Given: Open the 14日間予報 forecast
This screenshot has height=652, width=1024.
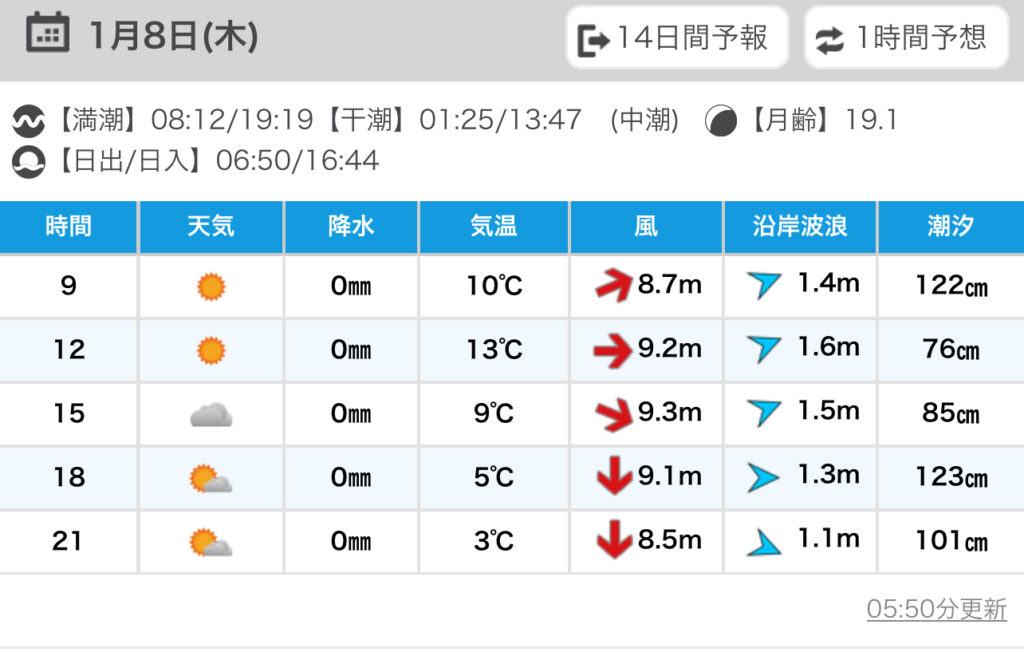Looking at the screenshot, I should click(x=677, y=38).
